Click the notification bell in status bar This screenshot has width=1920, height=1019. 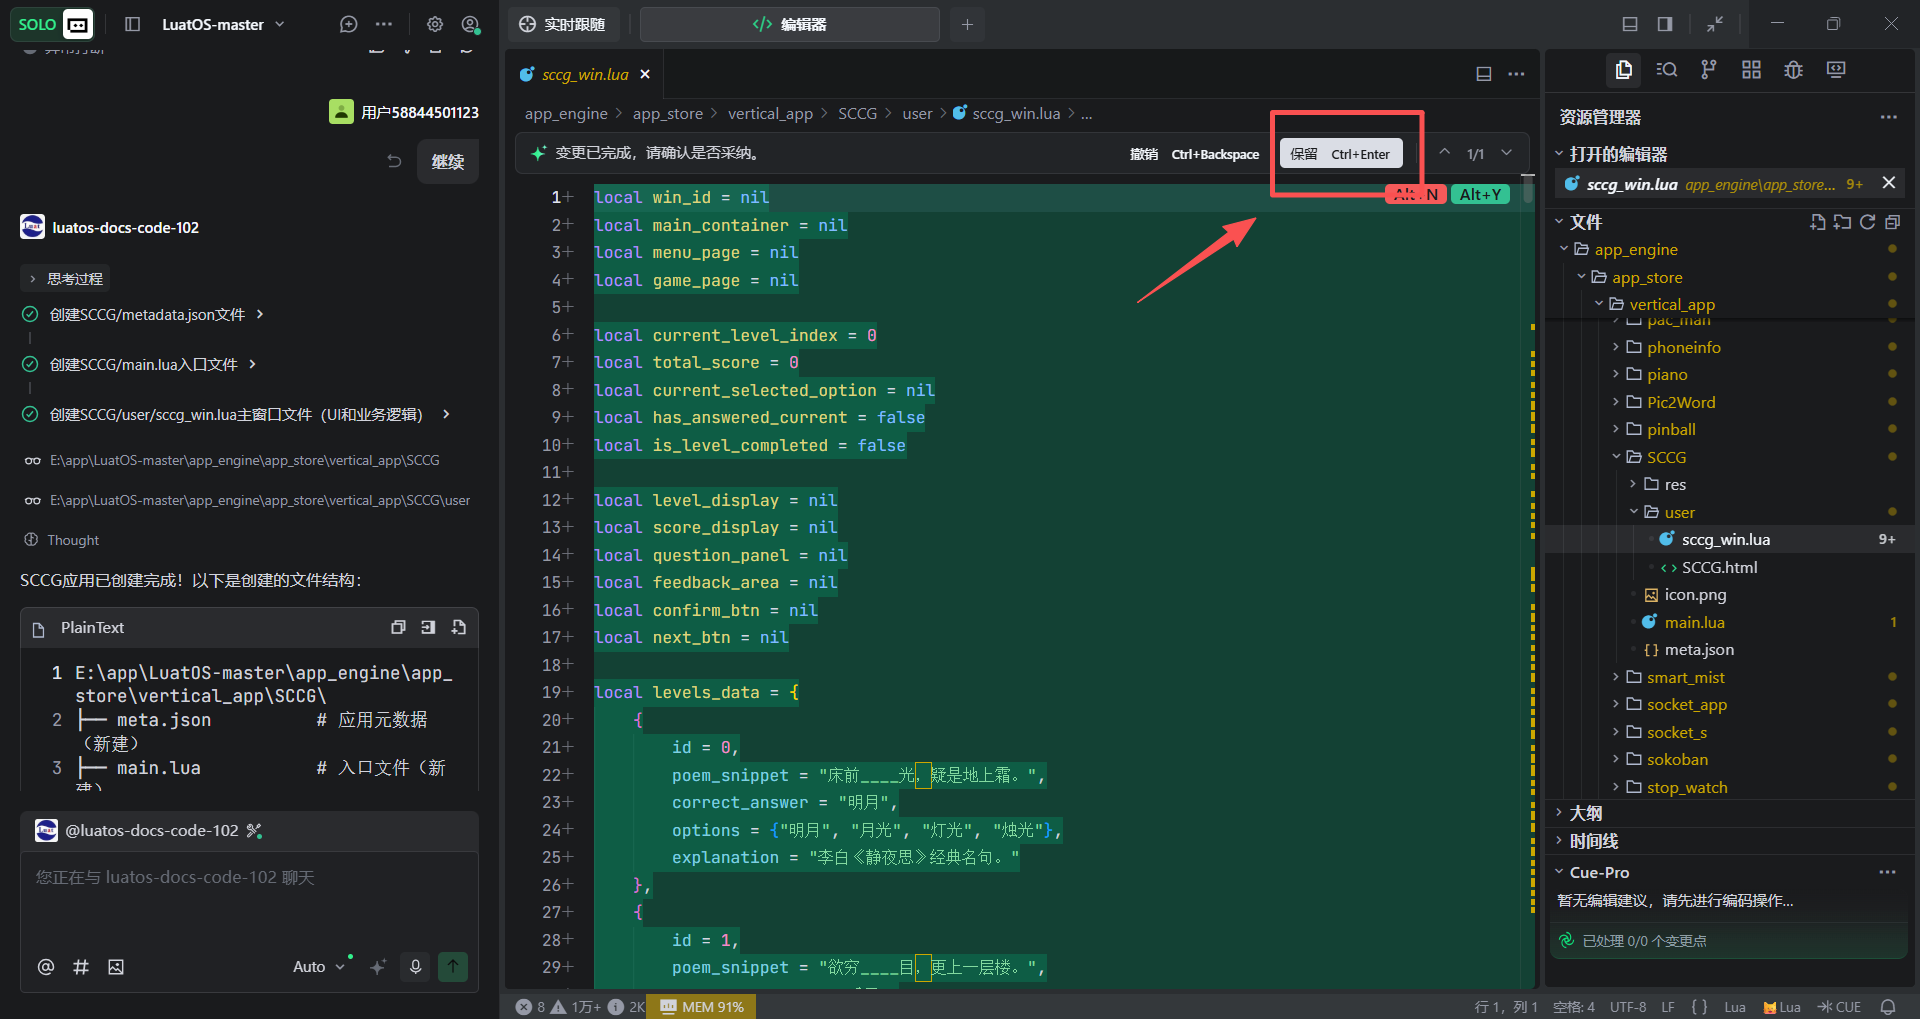pyautogui.click(x=1888, y=1007)
